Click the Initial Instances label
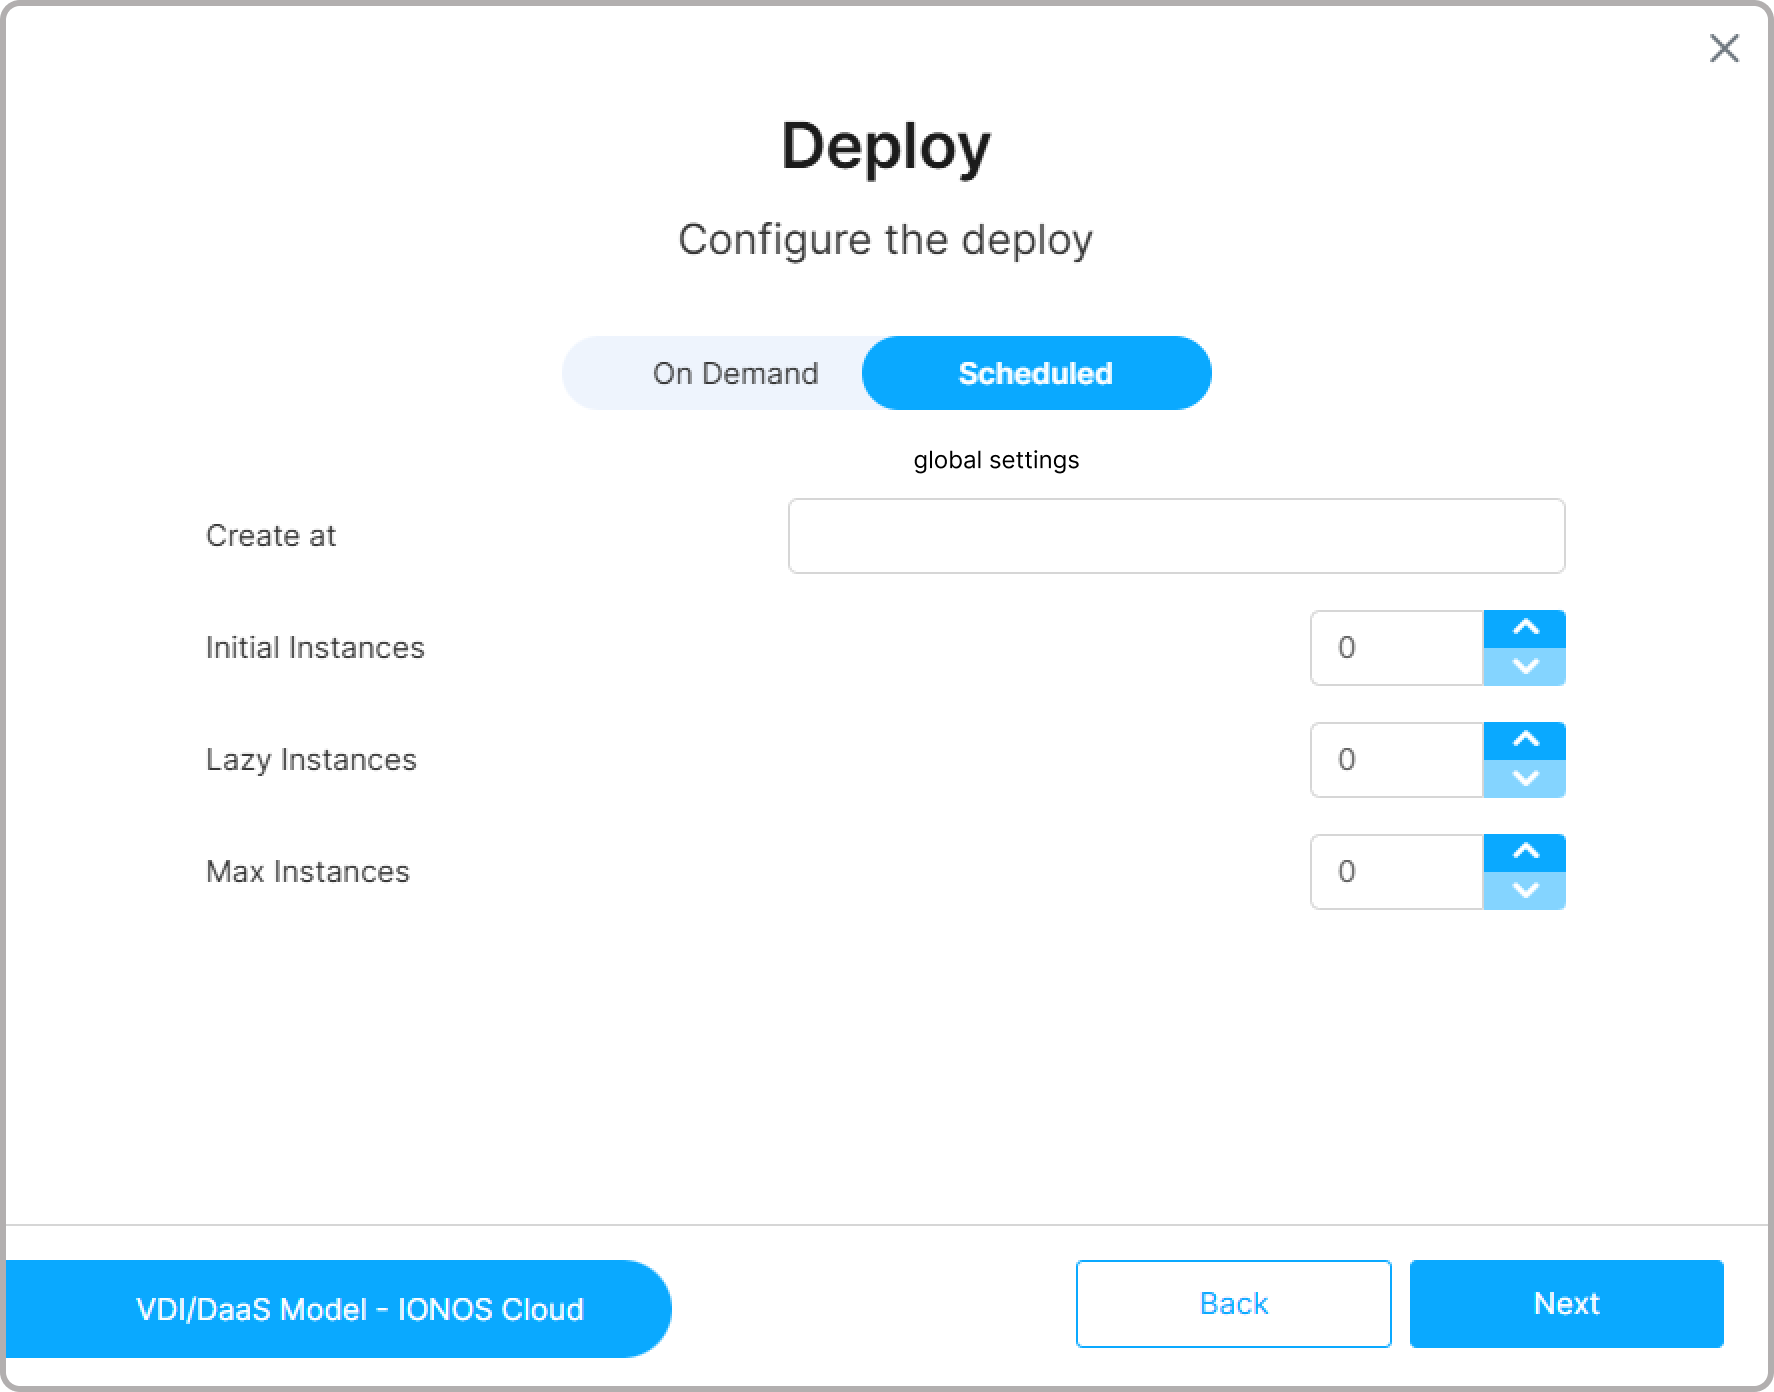This screenshot has width=1774, height=1392. coord(315,648)
